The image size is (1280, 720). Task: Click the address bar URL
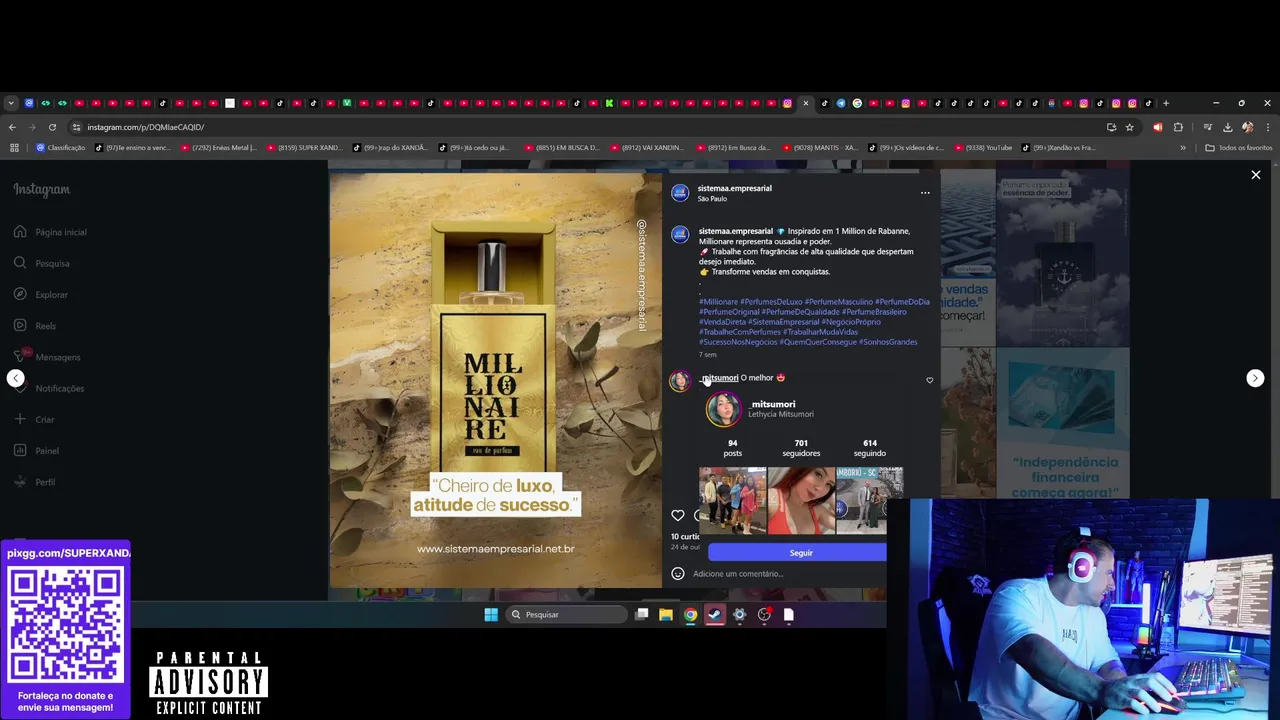(x=145, y=127)
